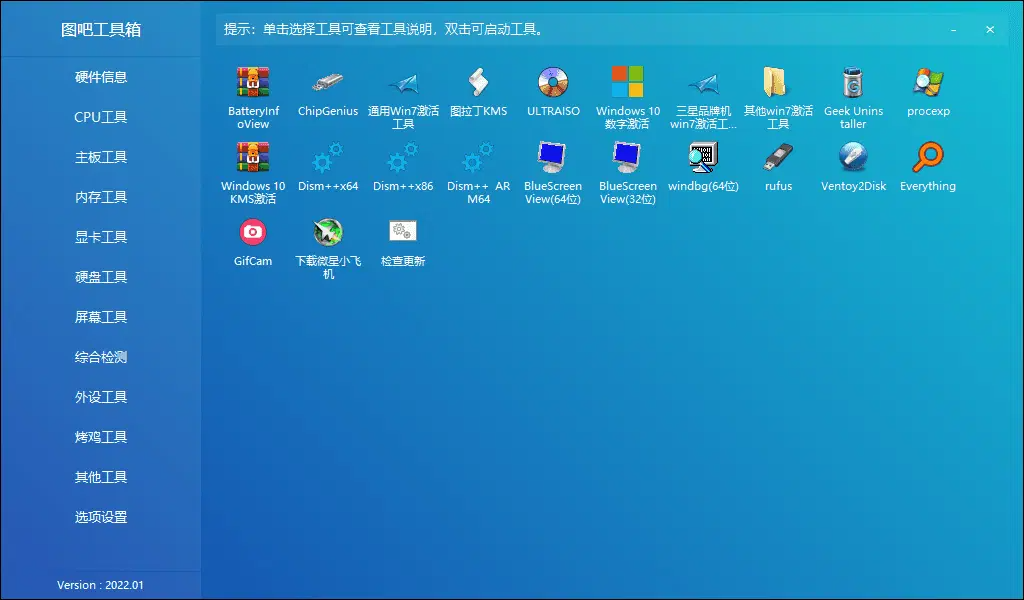Launch ChipGenius
This screenshot has height=600, width=1024.
[327, 85]
